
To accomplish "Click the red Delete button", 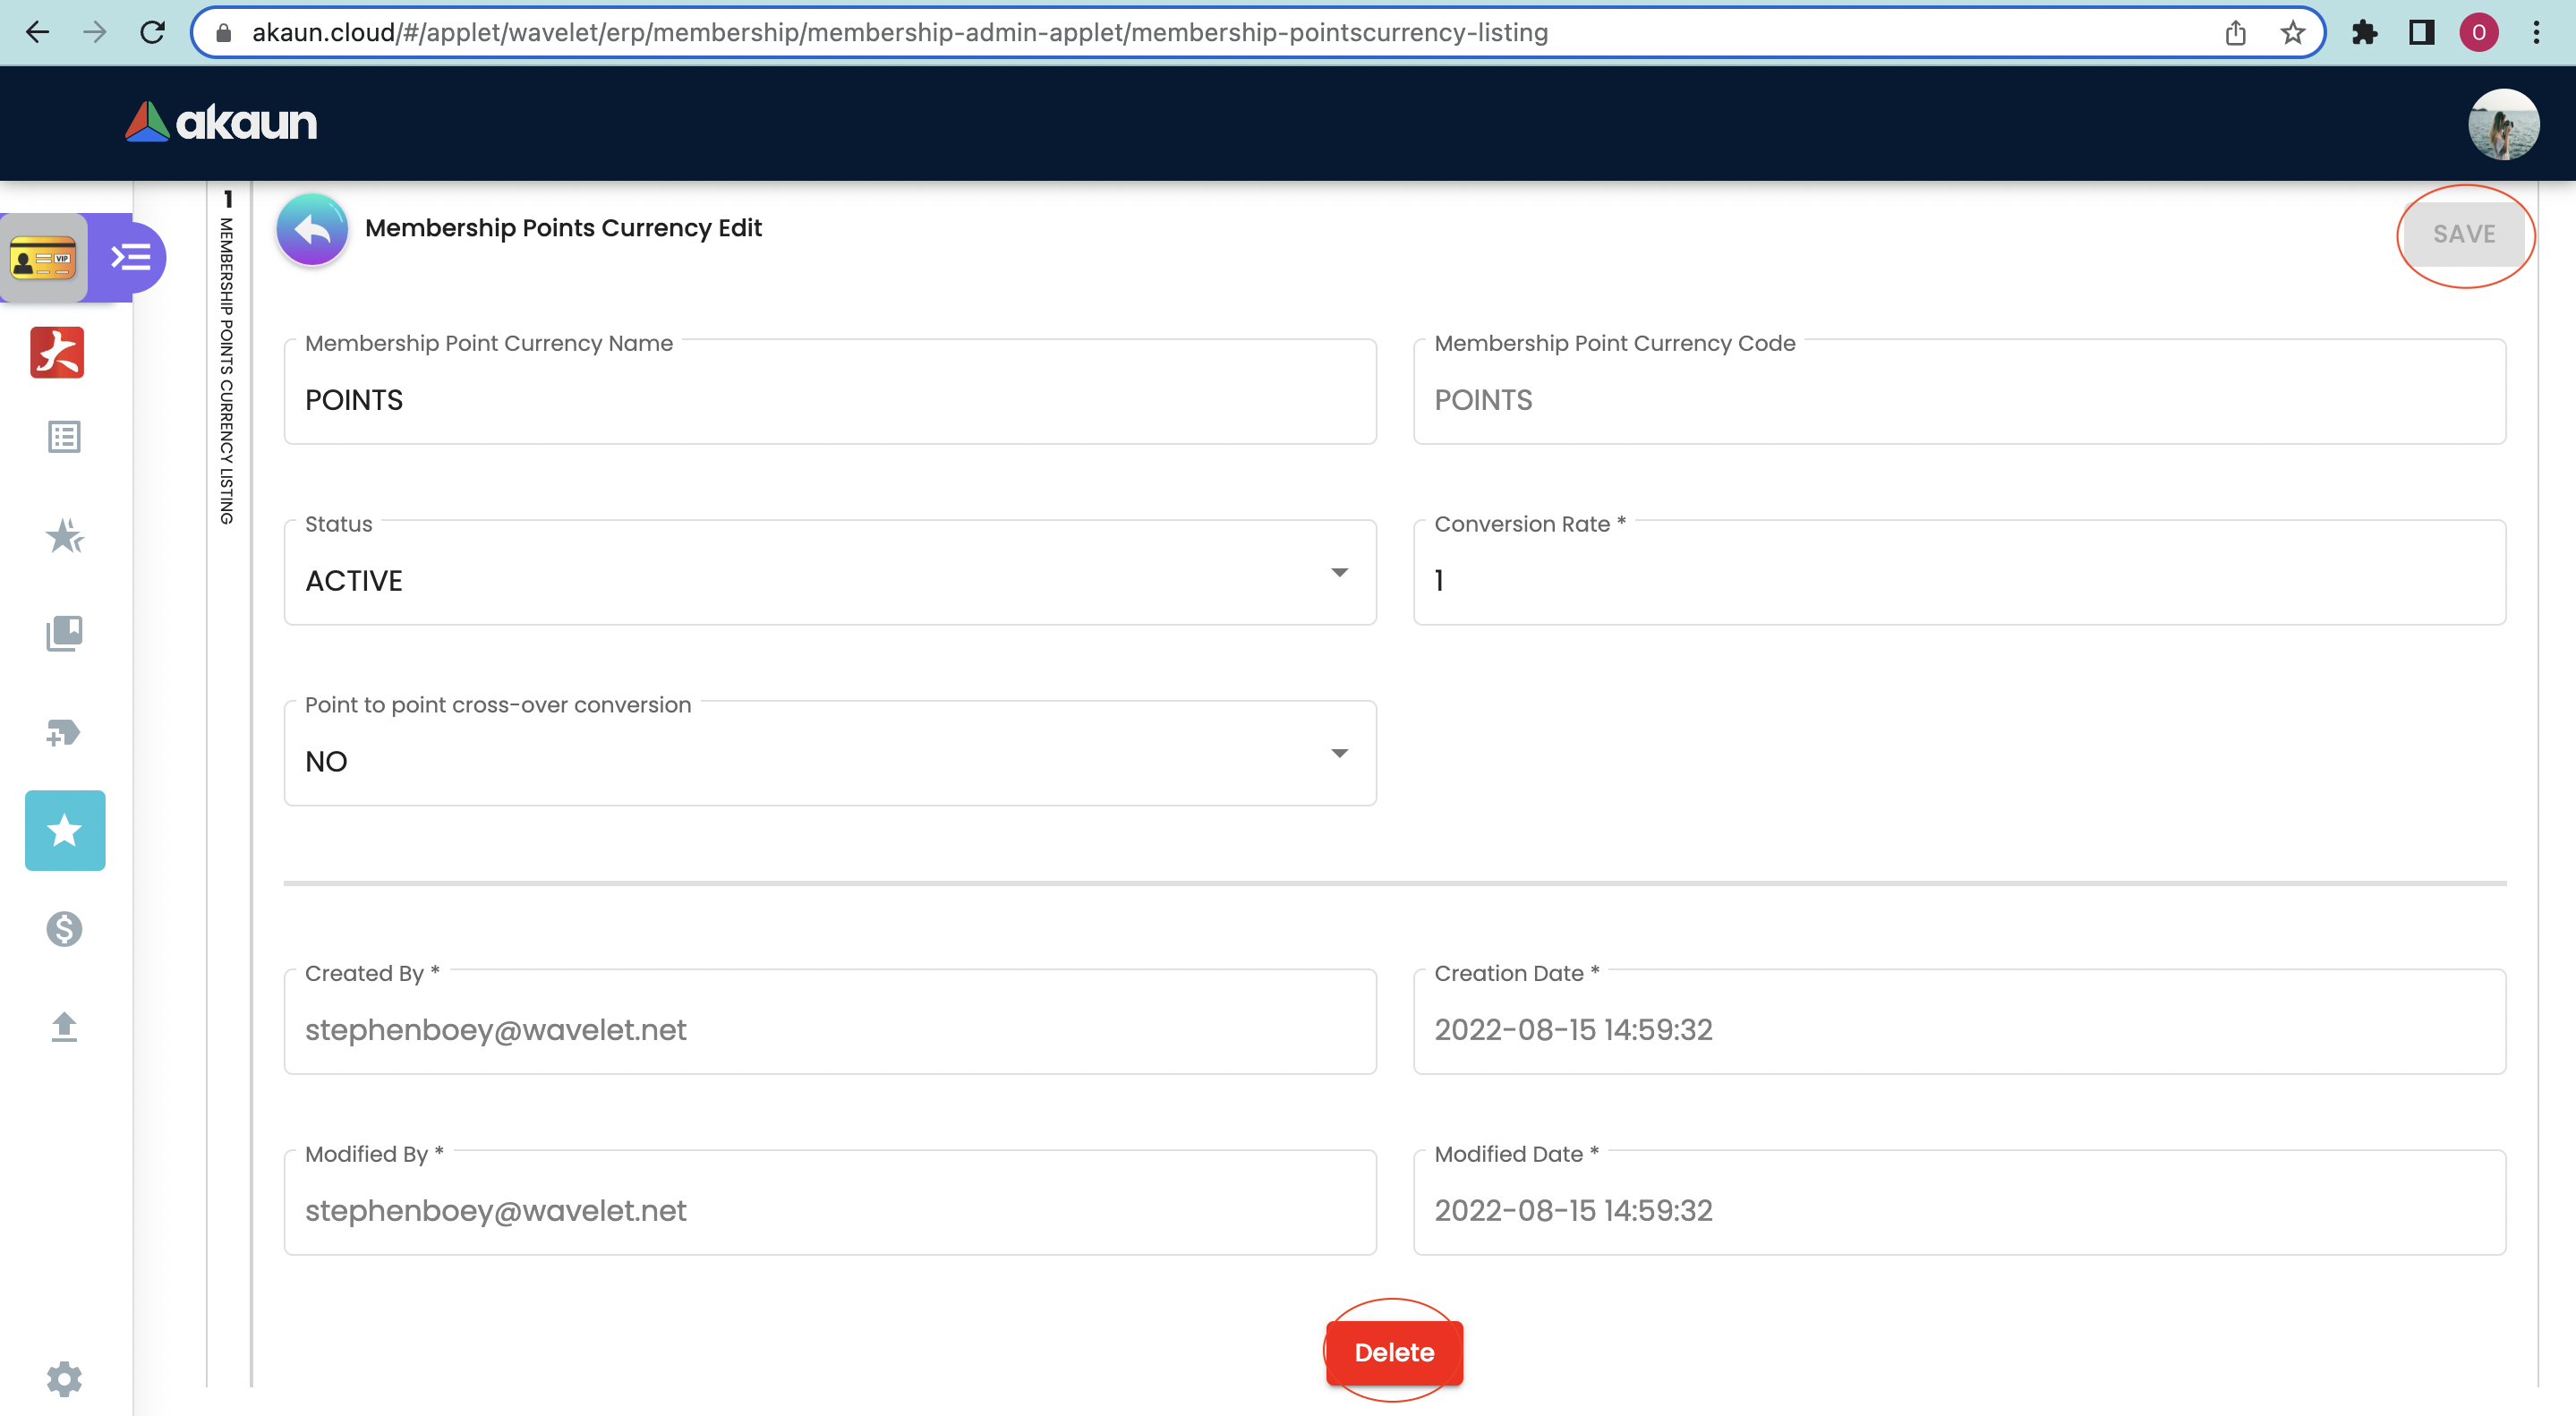I will [x=1393, y=1352].
